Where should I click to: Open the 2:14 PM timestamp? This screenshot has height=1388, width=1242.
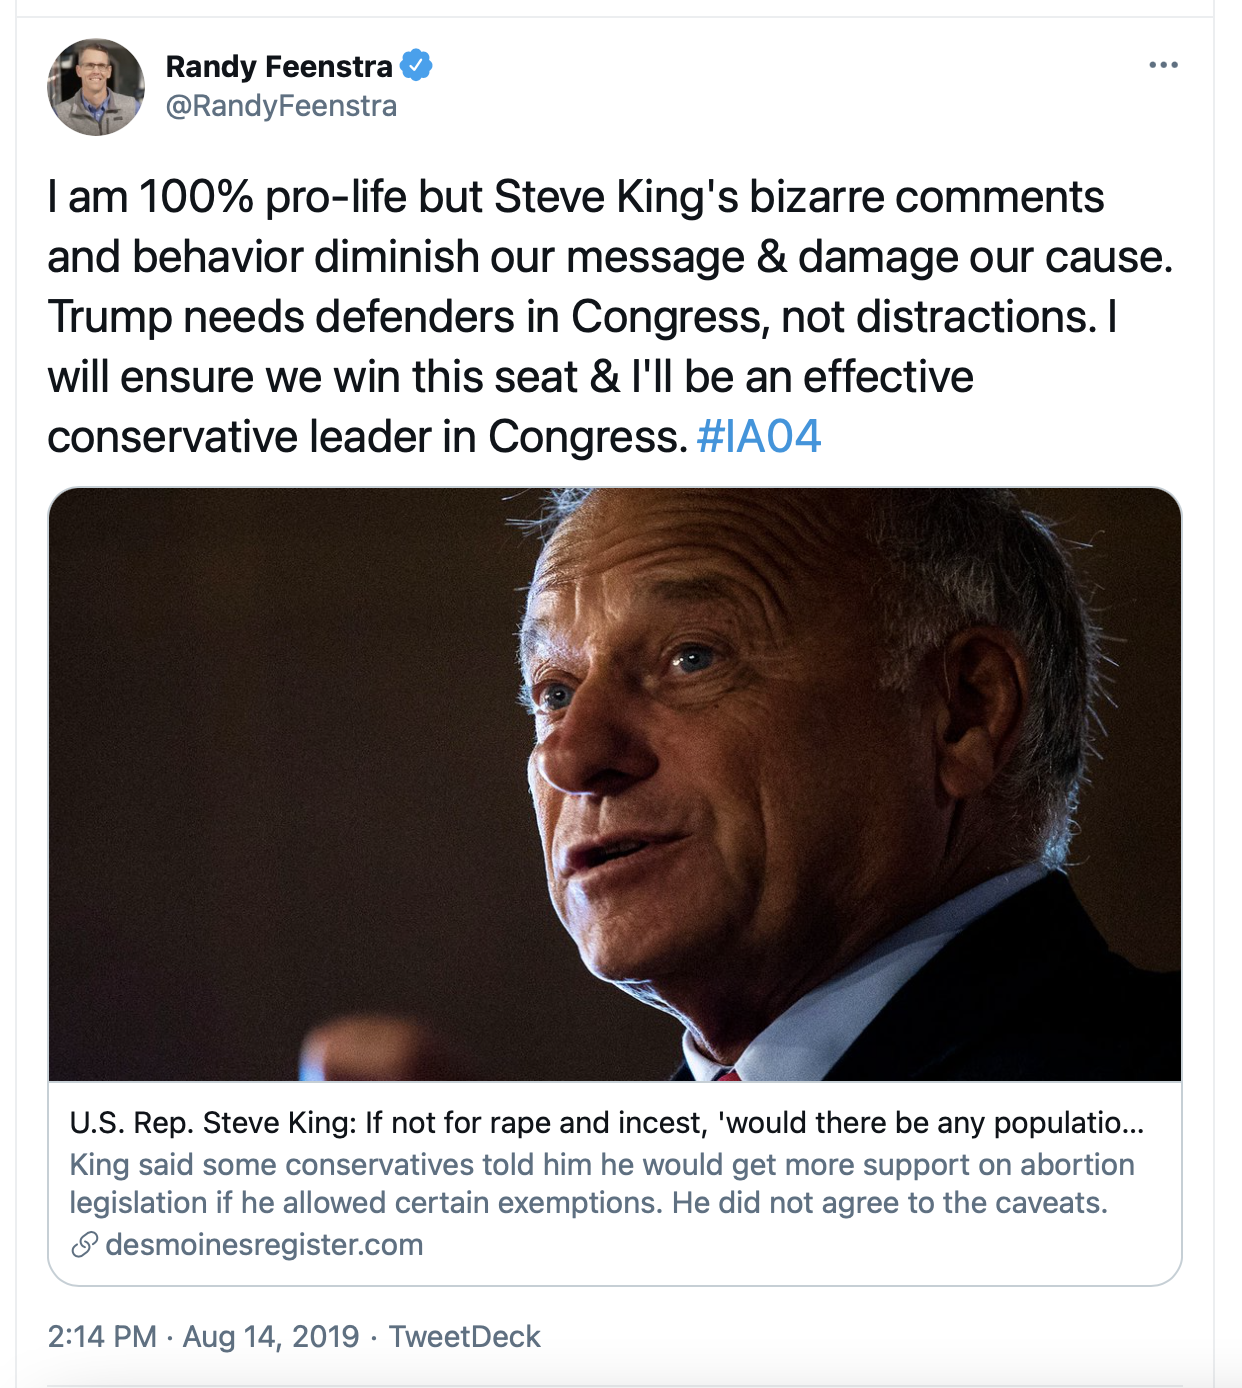tap(102, 1337)
